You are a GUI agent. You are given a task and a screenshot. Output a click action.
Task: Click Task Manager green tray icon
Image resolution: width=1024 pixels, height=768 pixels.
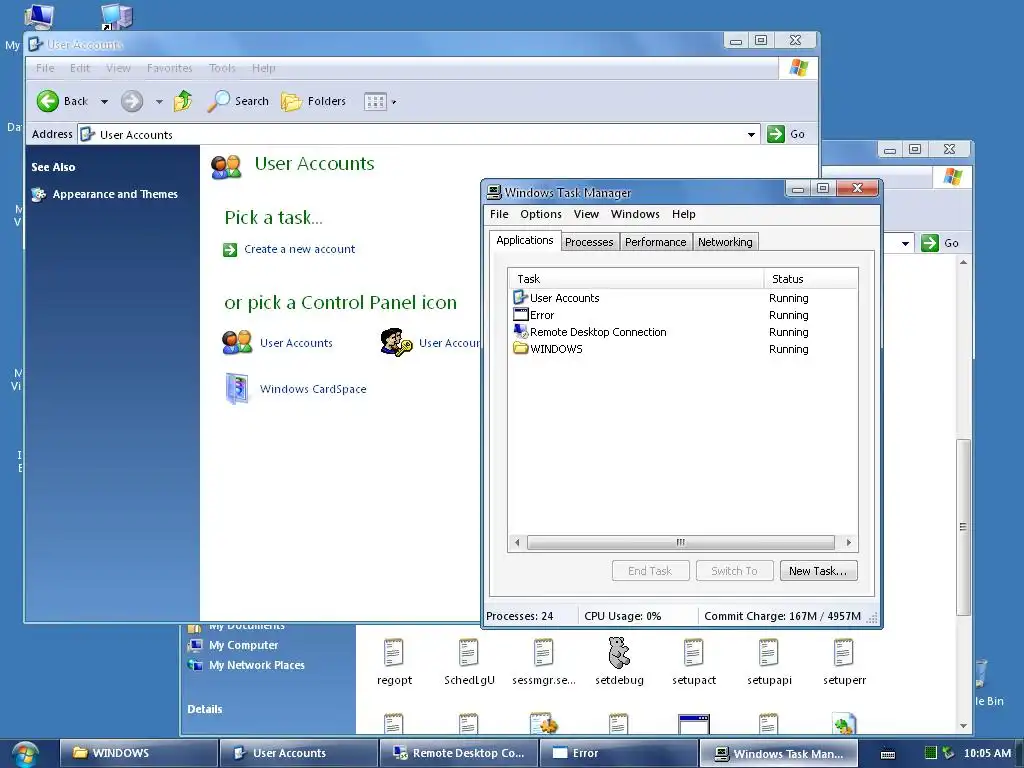(931, 753)
